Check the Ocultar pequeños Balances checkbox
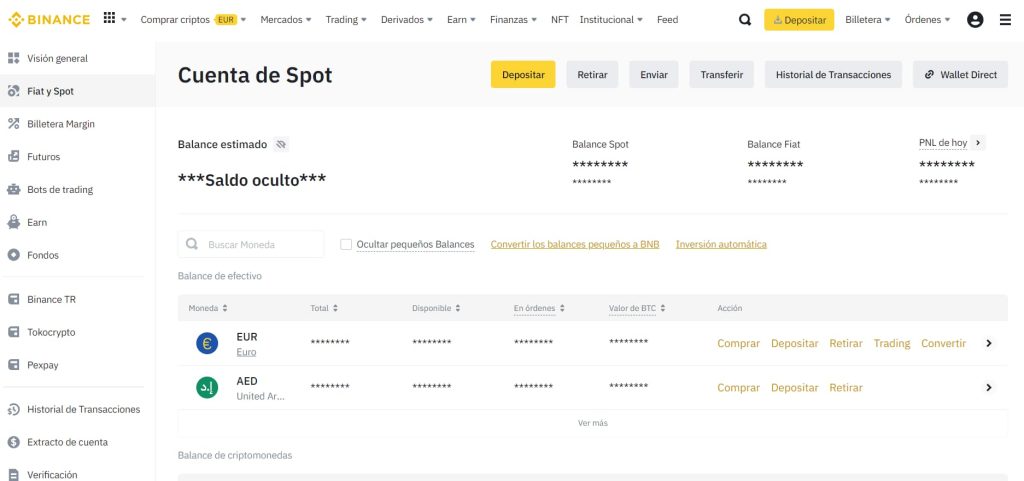Viewport: 1024px width, 481px height. click(346, 244)
